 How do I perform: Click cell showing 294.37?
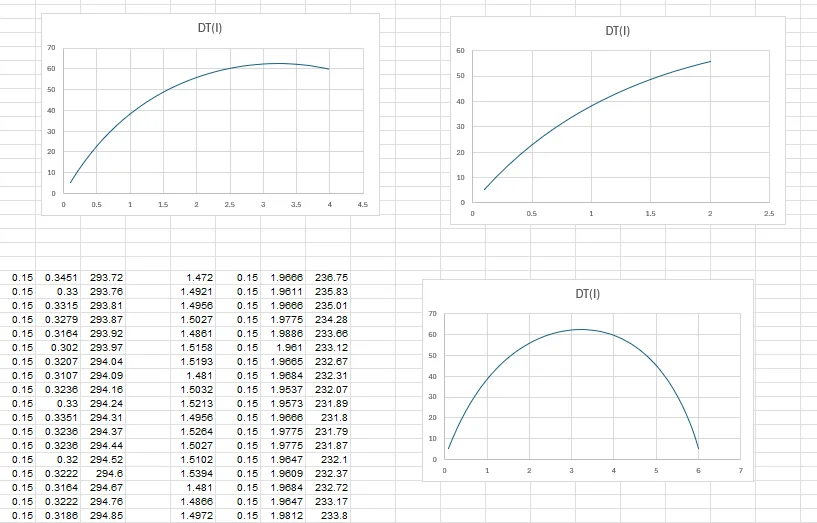(103, 432)
